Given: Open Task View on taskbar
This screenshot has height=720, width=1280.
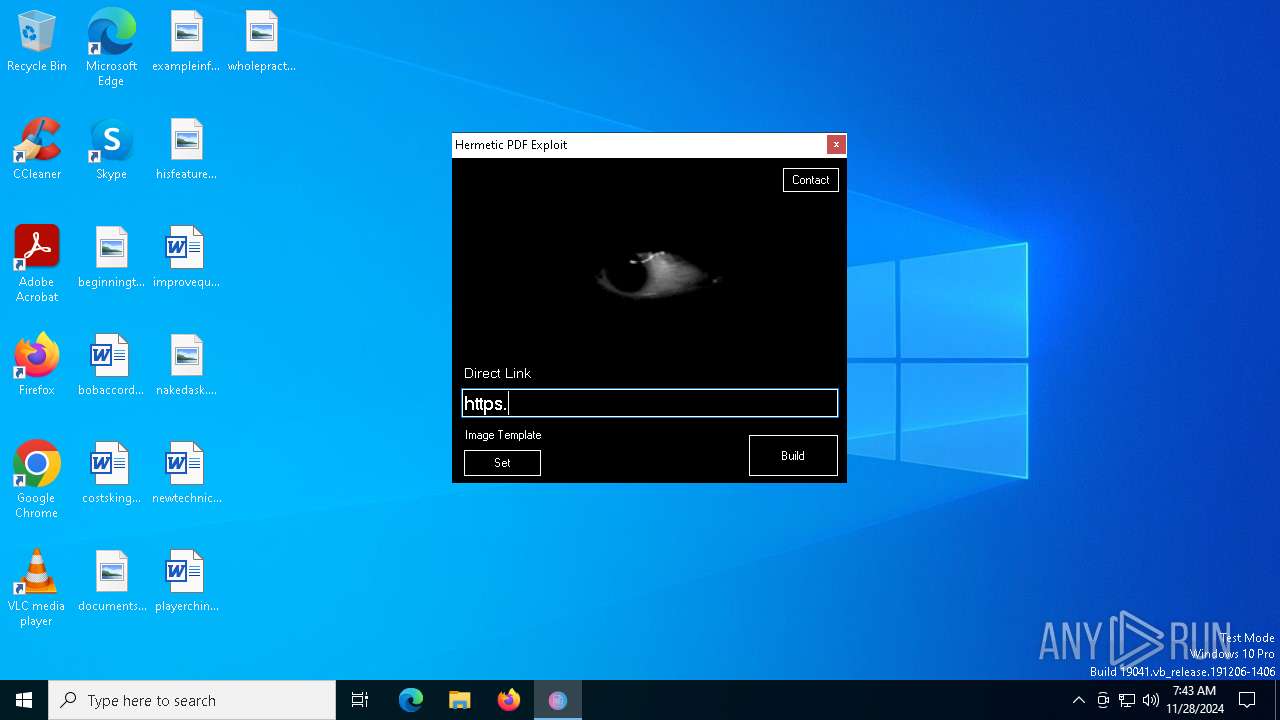Looking at the screenshot, I should coord(360,700).
